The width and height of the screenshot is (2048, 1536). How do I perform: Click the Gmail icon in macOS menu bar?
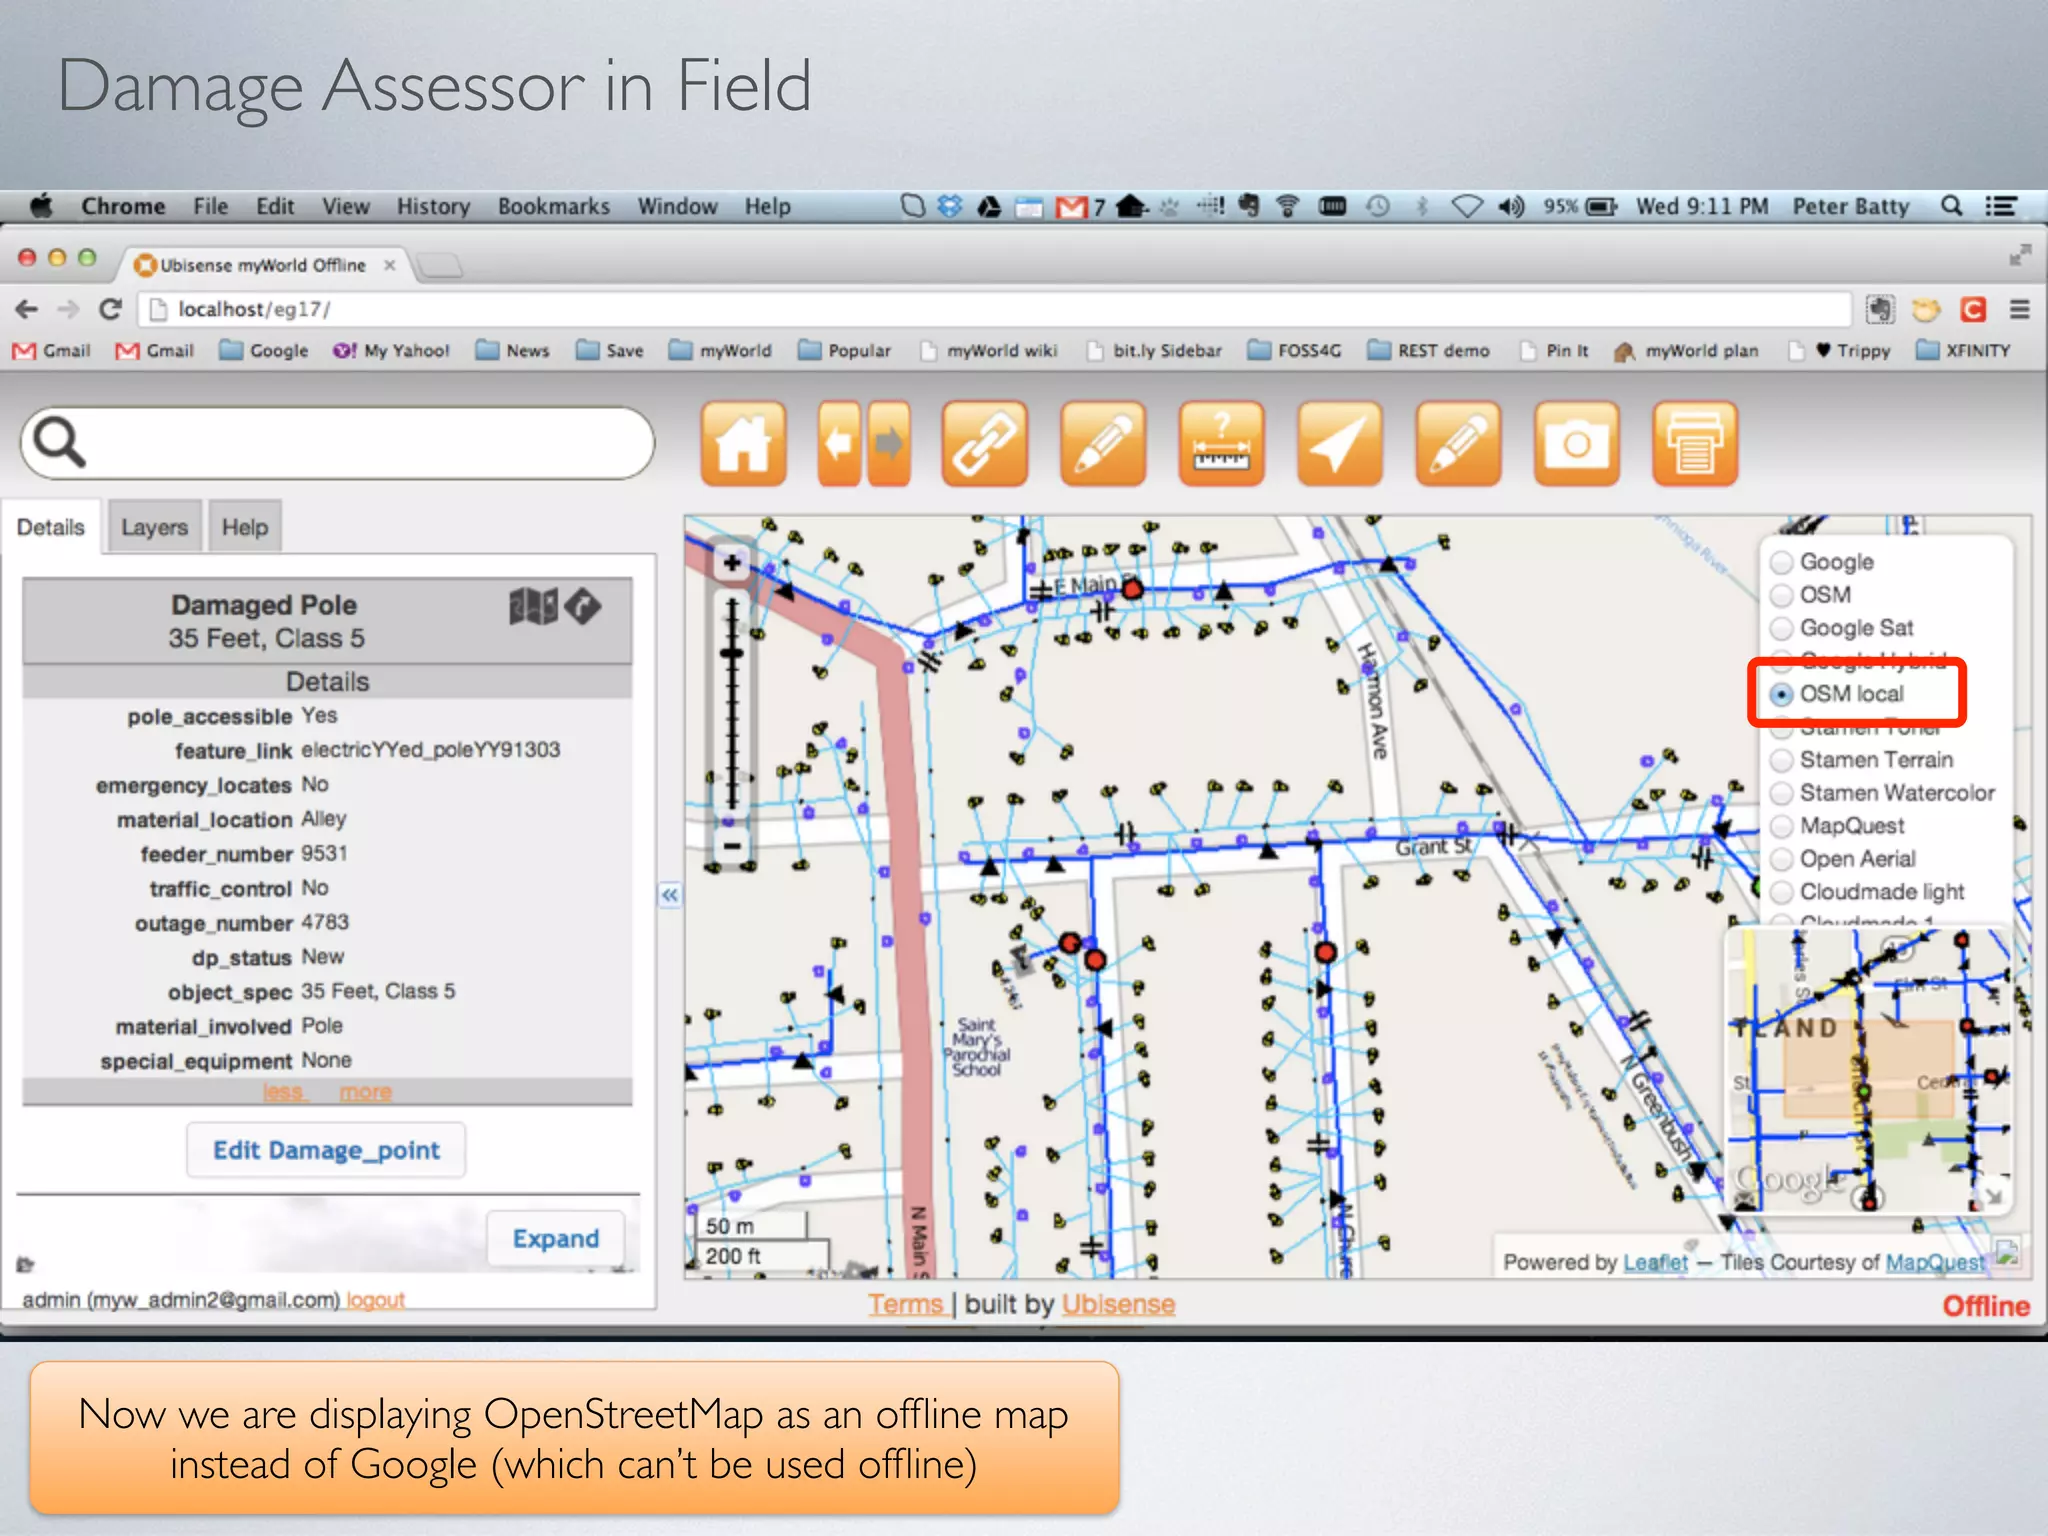(1073, 207)
